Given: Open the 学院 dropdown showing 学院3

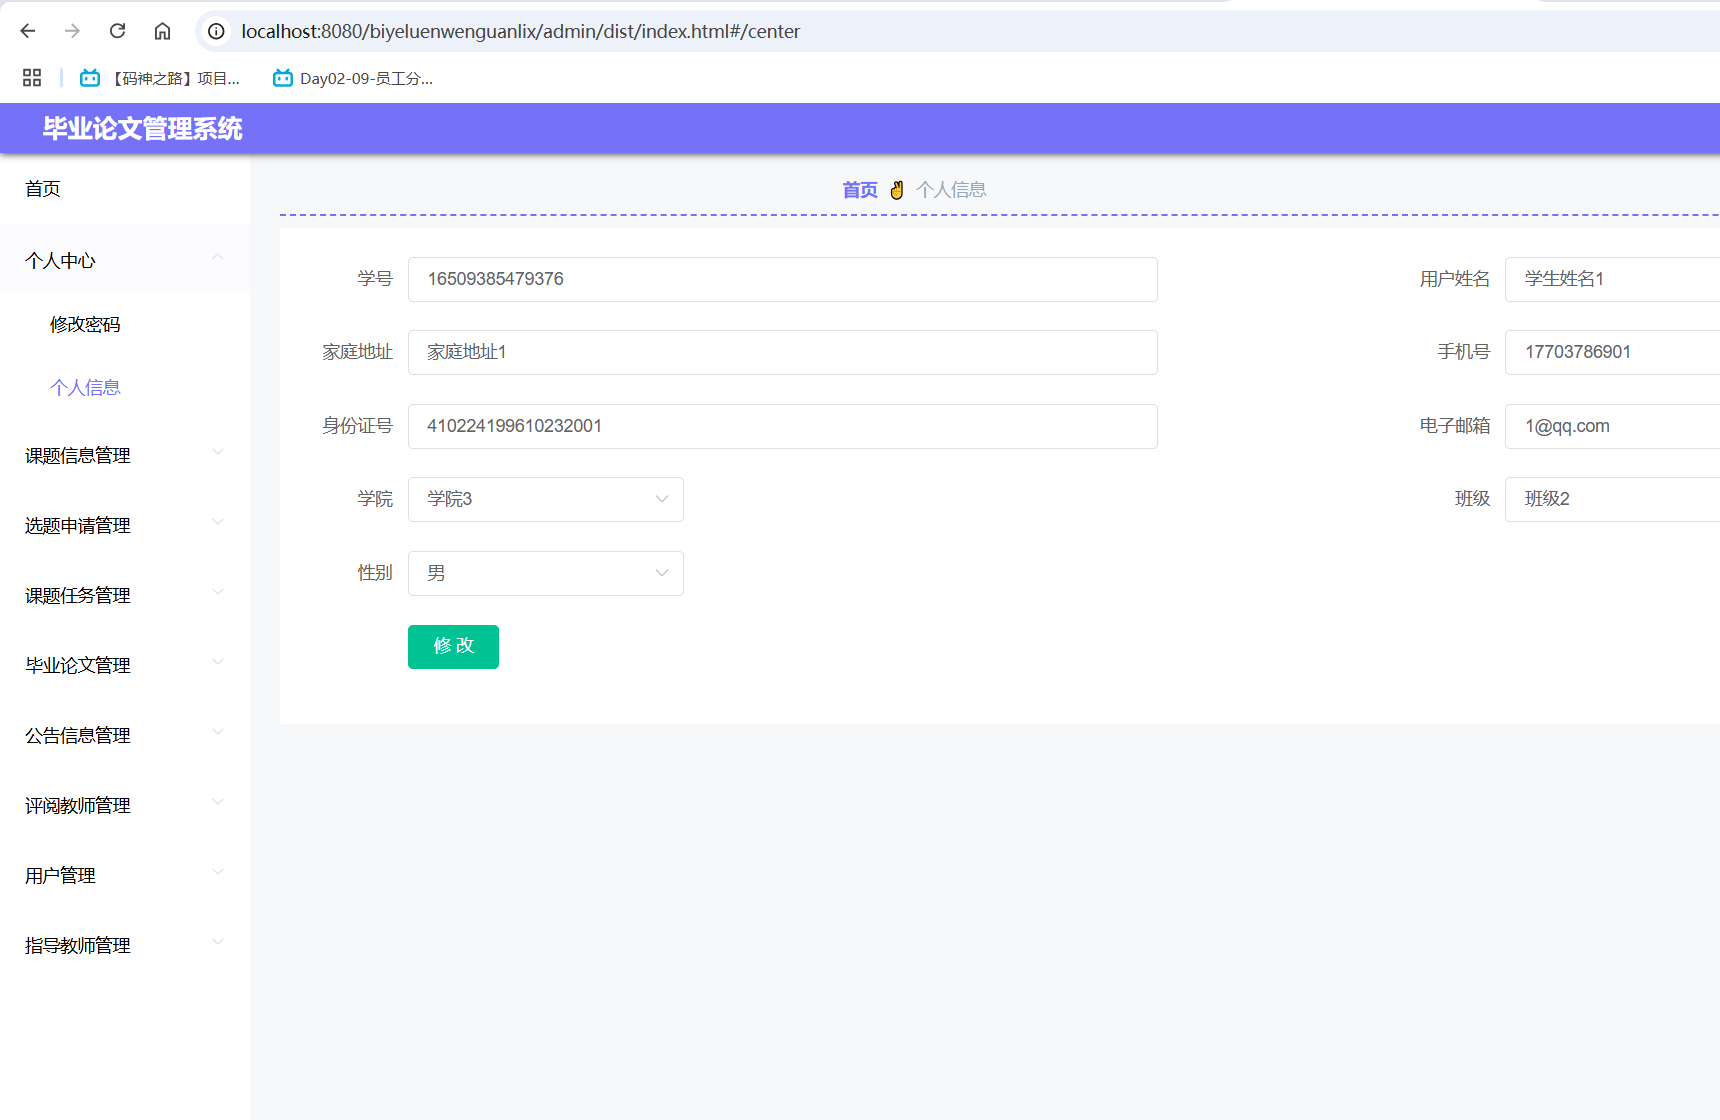Looking at the screenshot, I should tap(546, 499).
